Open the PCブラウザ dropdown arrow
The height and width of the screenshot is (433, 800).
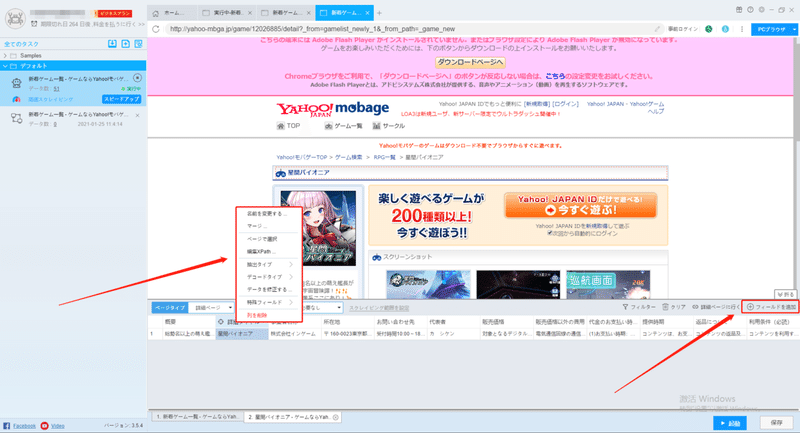point(794,30)
